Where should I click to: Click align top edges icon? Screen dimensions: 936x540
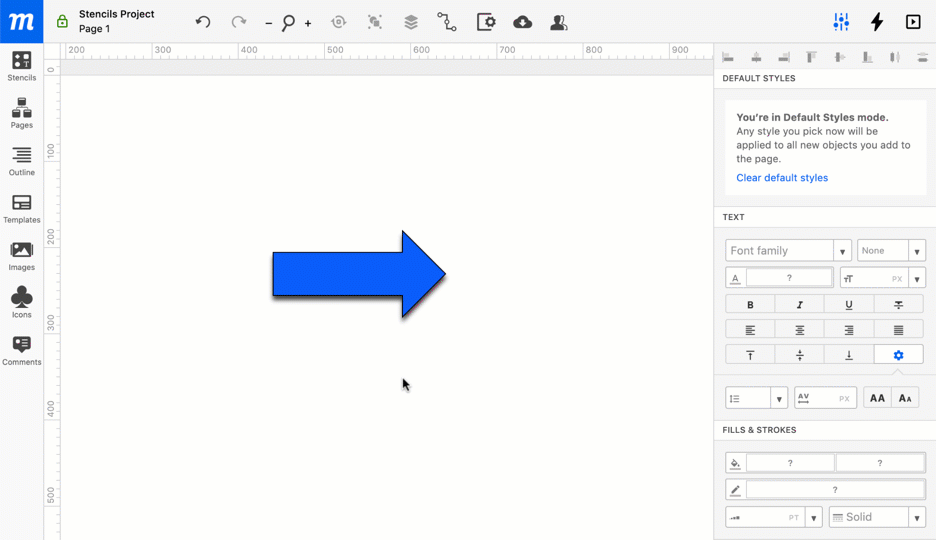[x=811, y=57]
